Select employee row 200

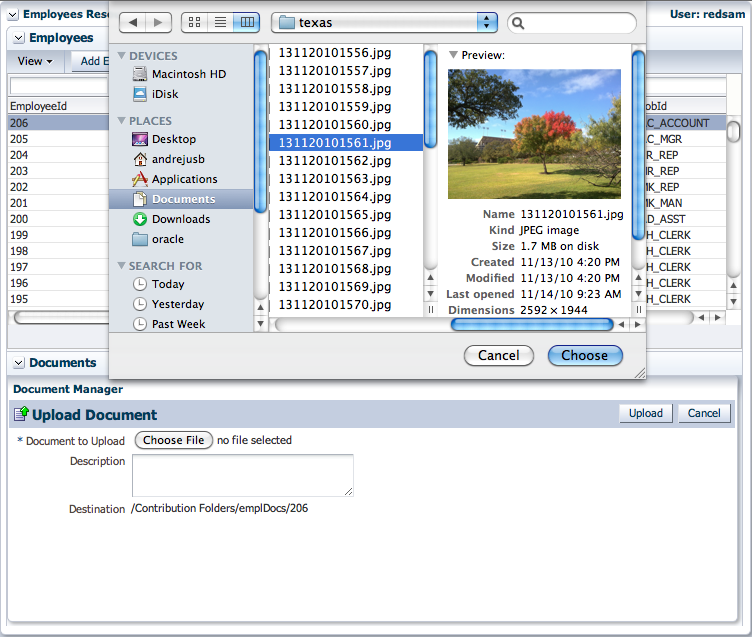point(58,219)
